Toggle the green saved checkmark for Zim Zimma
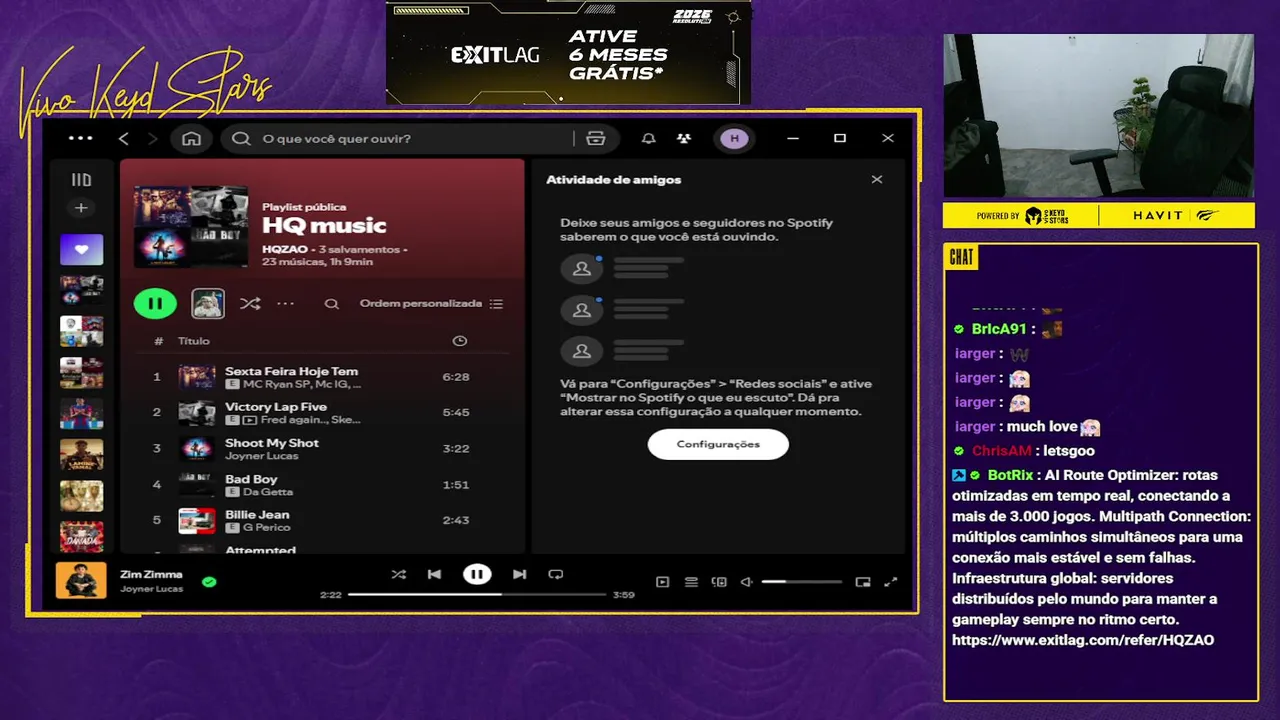Viewport: 1280px width, 720px height. point(209,581)
